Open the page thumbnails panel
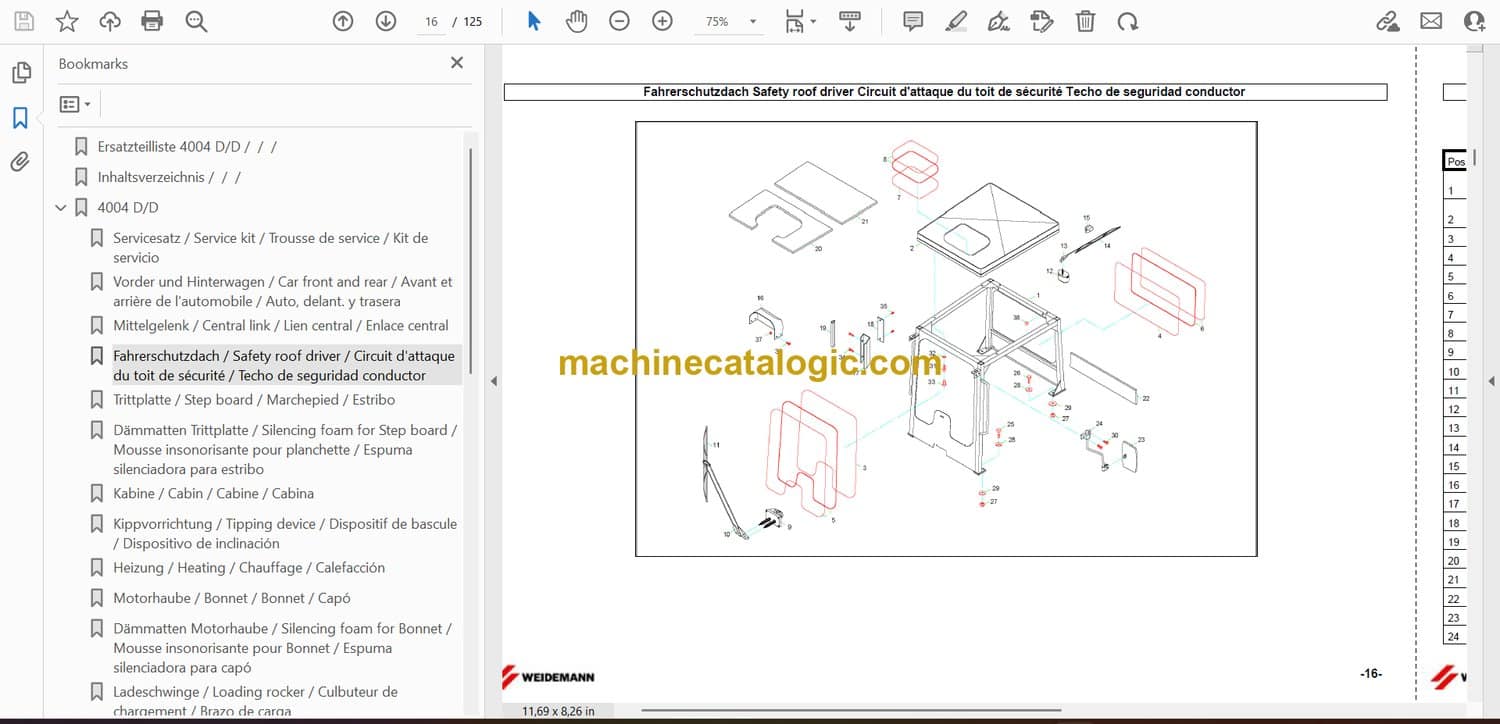The width and height of the screenshot is (1500, 724). tap(20, 73)
